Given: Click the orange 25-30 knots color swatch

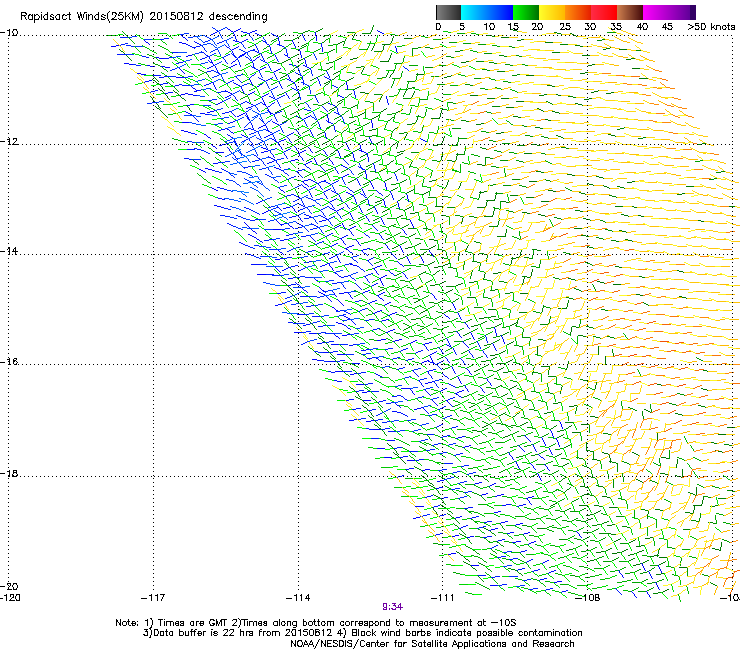Looking at the screenshot, I should (x=578, y=12).
